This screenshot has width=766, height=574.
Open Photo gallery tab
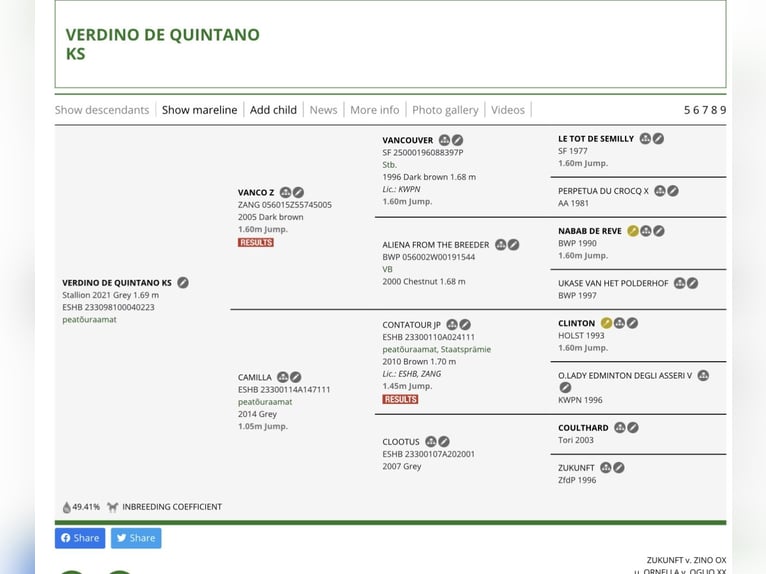pos(445,110)
